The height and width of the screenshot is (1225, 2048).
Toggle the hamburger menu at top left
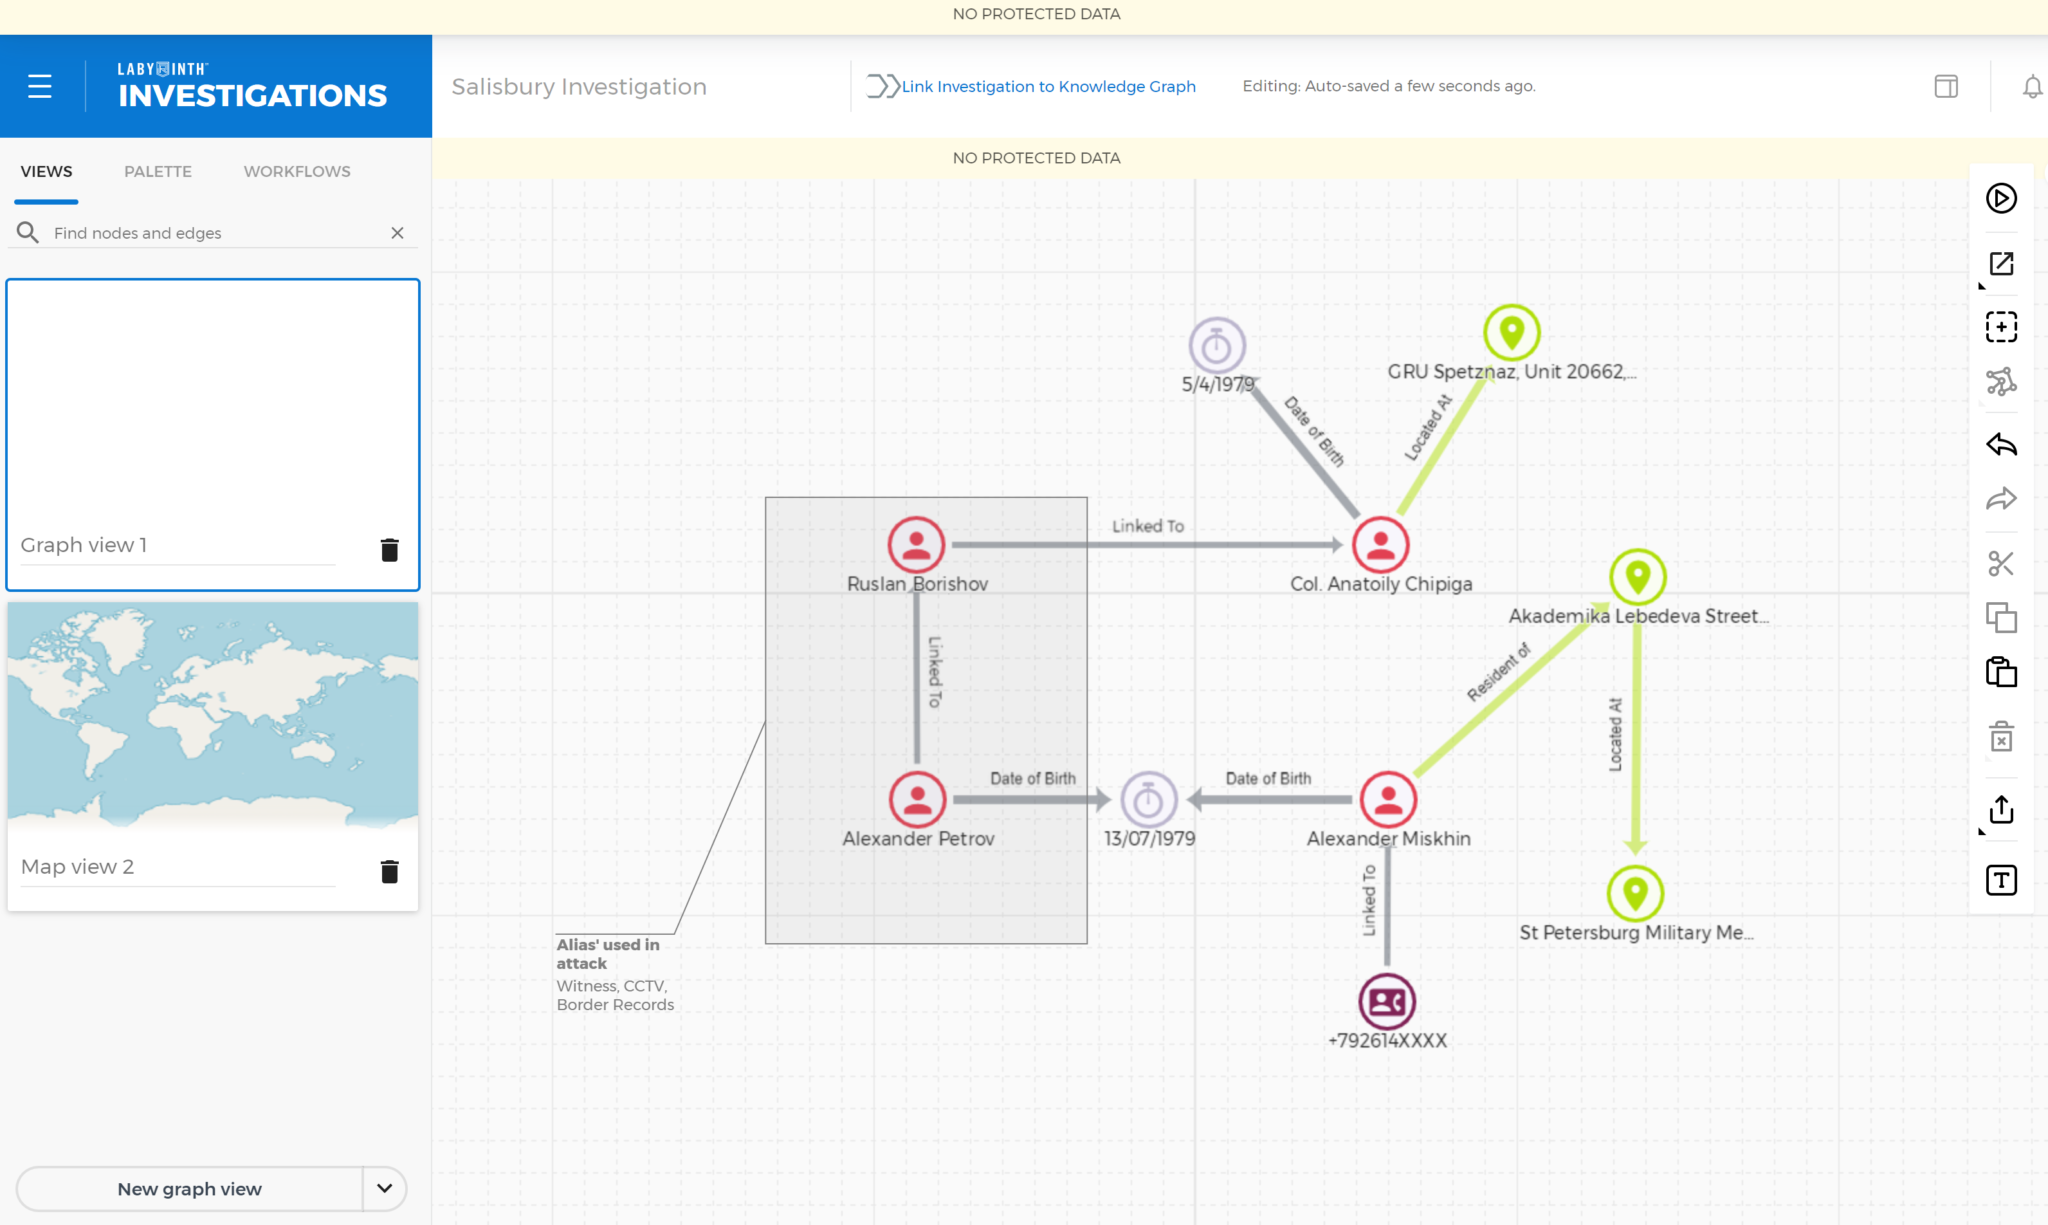pyautogui.click(x=40, y=85)
